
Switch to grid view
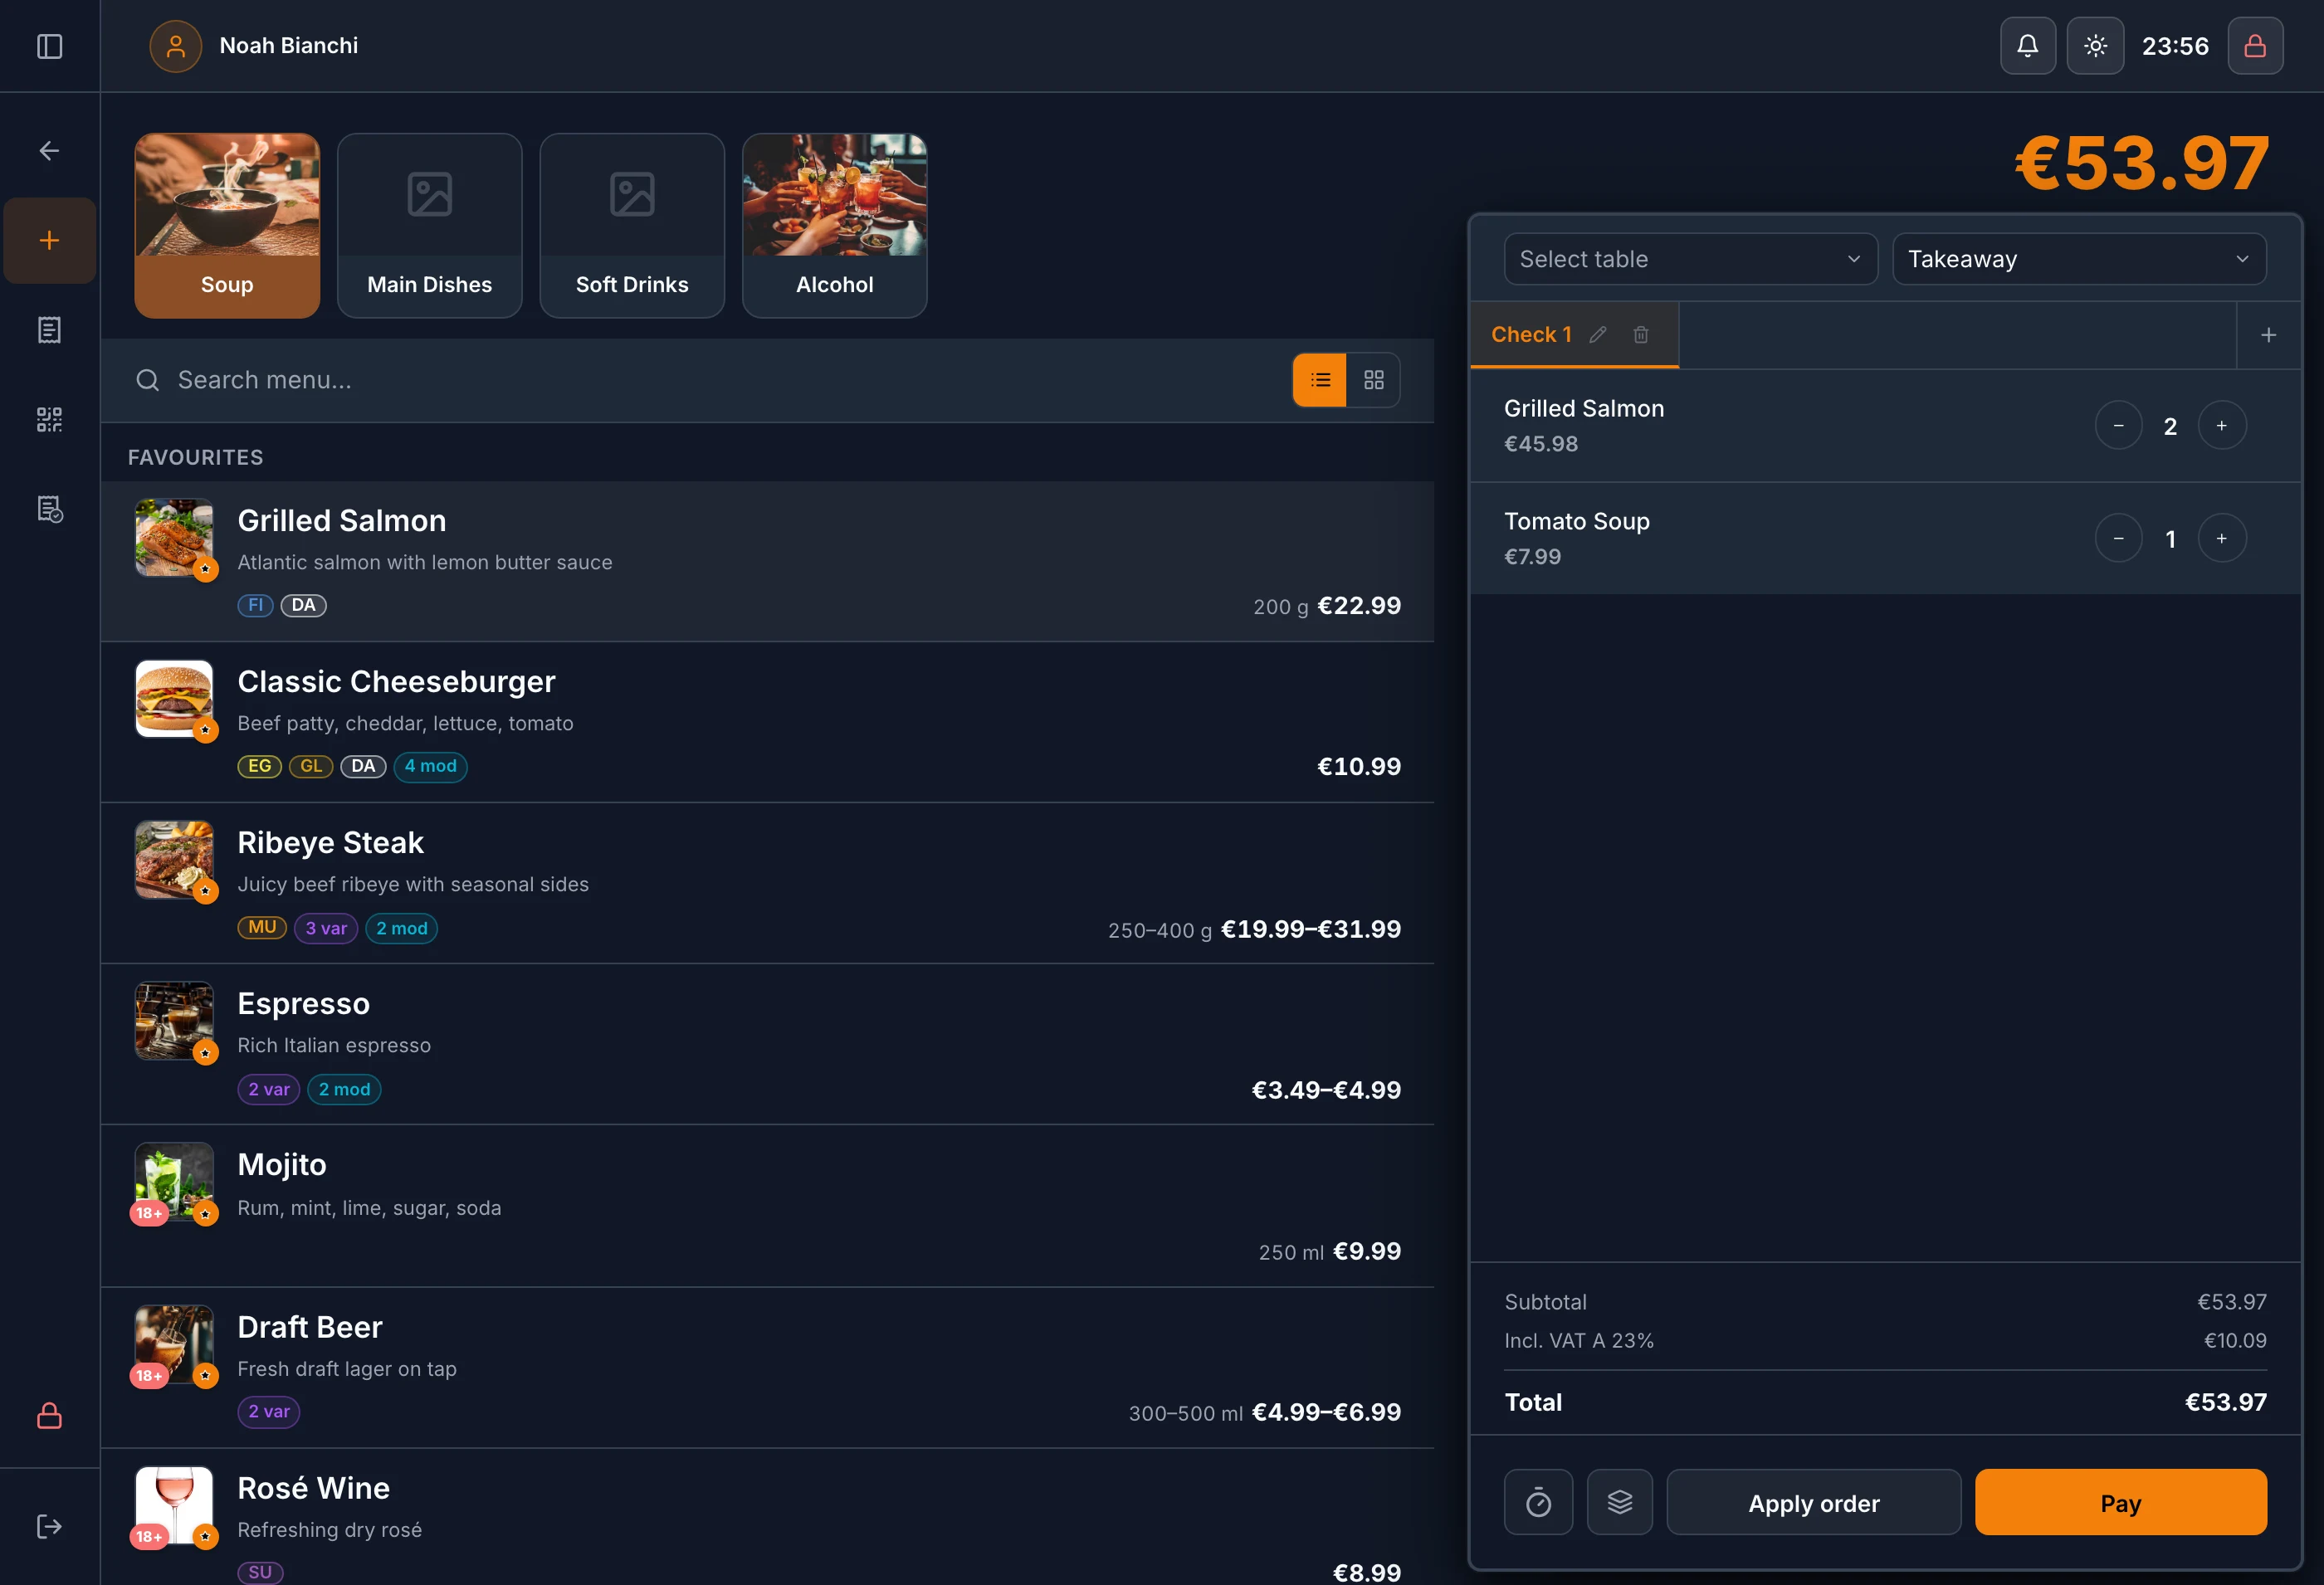tap(1373, 380)
